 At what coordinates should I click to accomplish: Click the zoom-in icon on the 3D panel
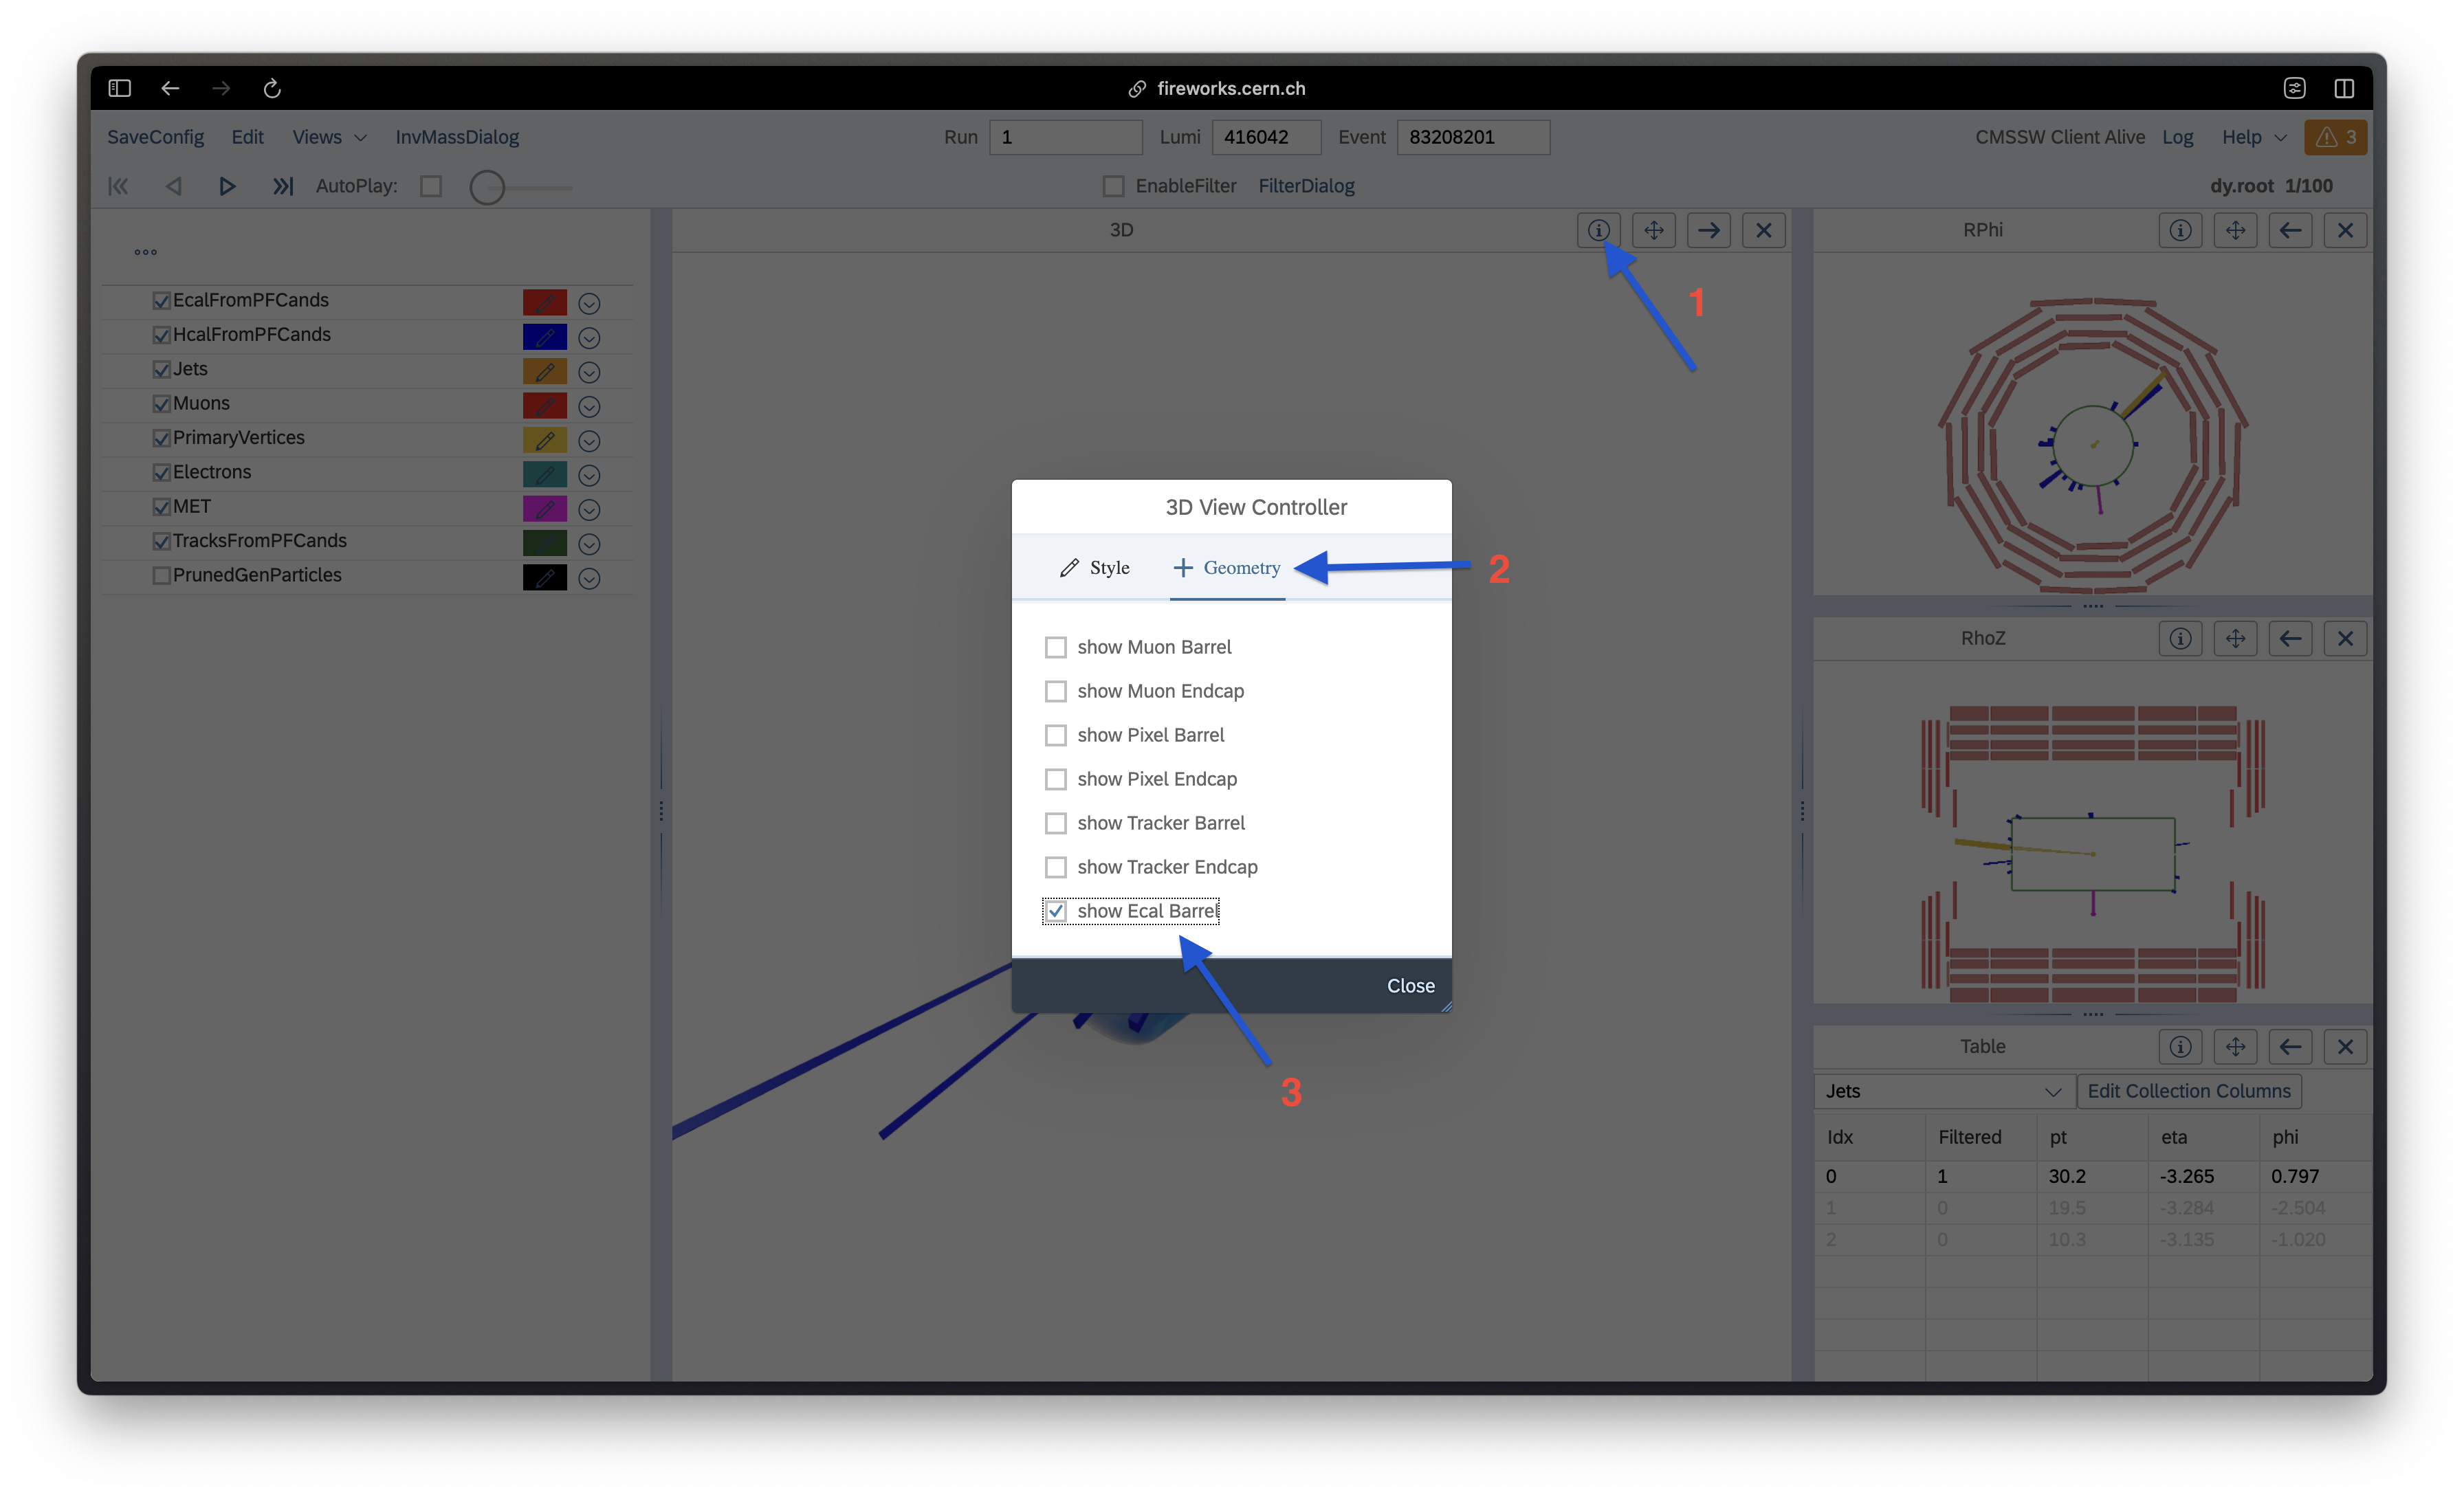pos(1651,230)
